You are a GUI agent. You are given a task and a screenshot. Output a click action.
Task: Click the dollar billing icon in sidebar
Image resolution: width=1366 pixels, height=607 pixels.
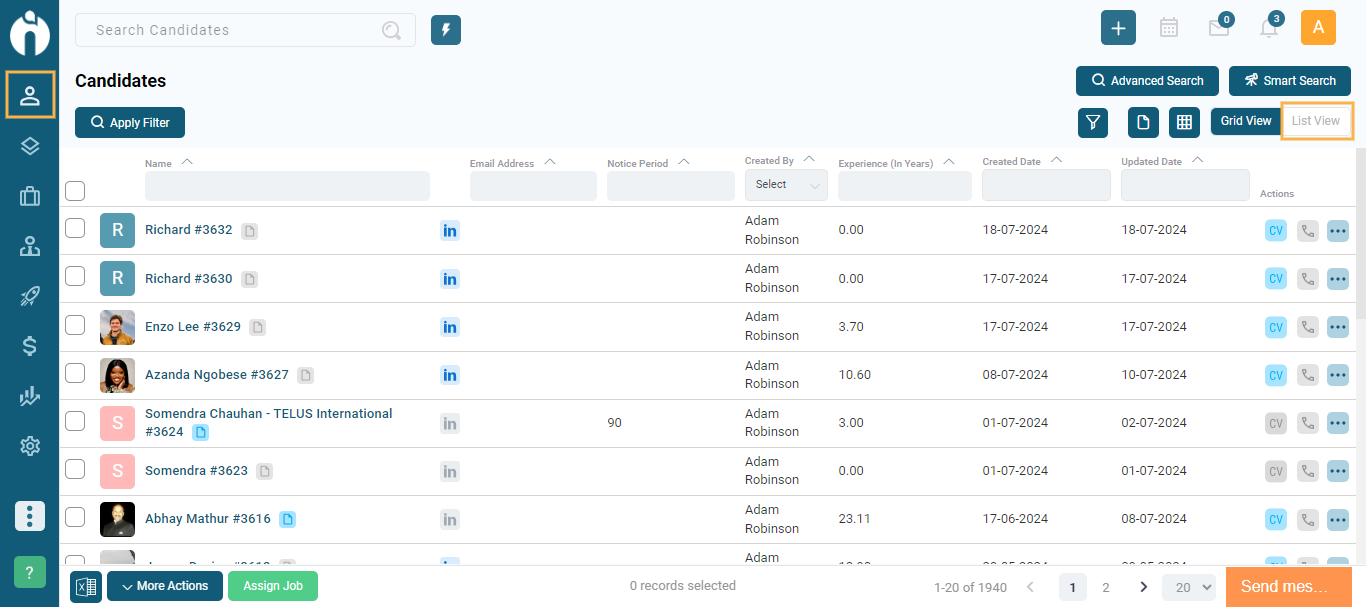click(x=30, y=346)
